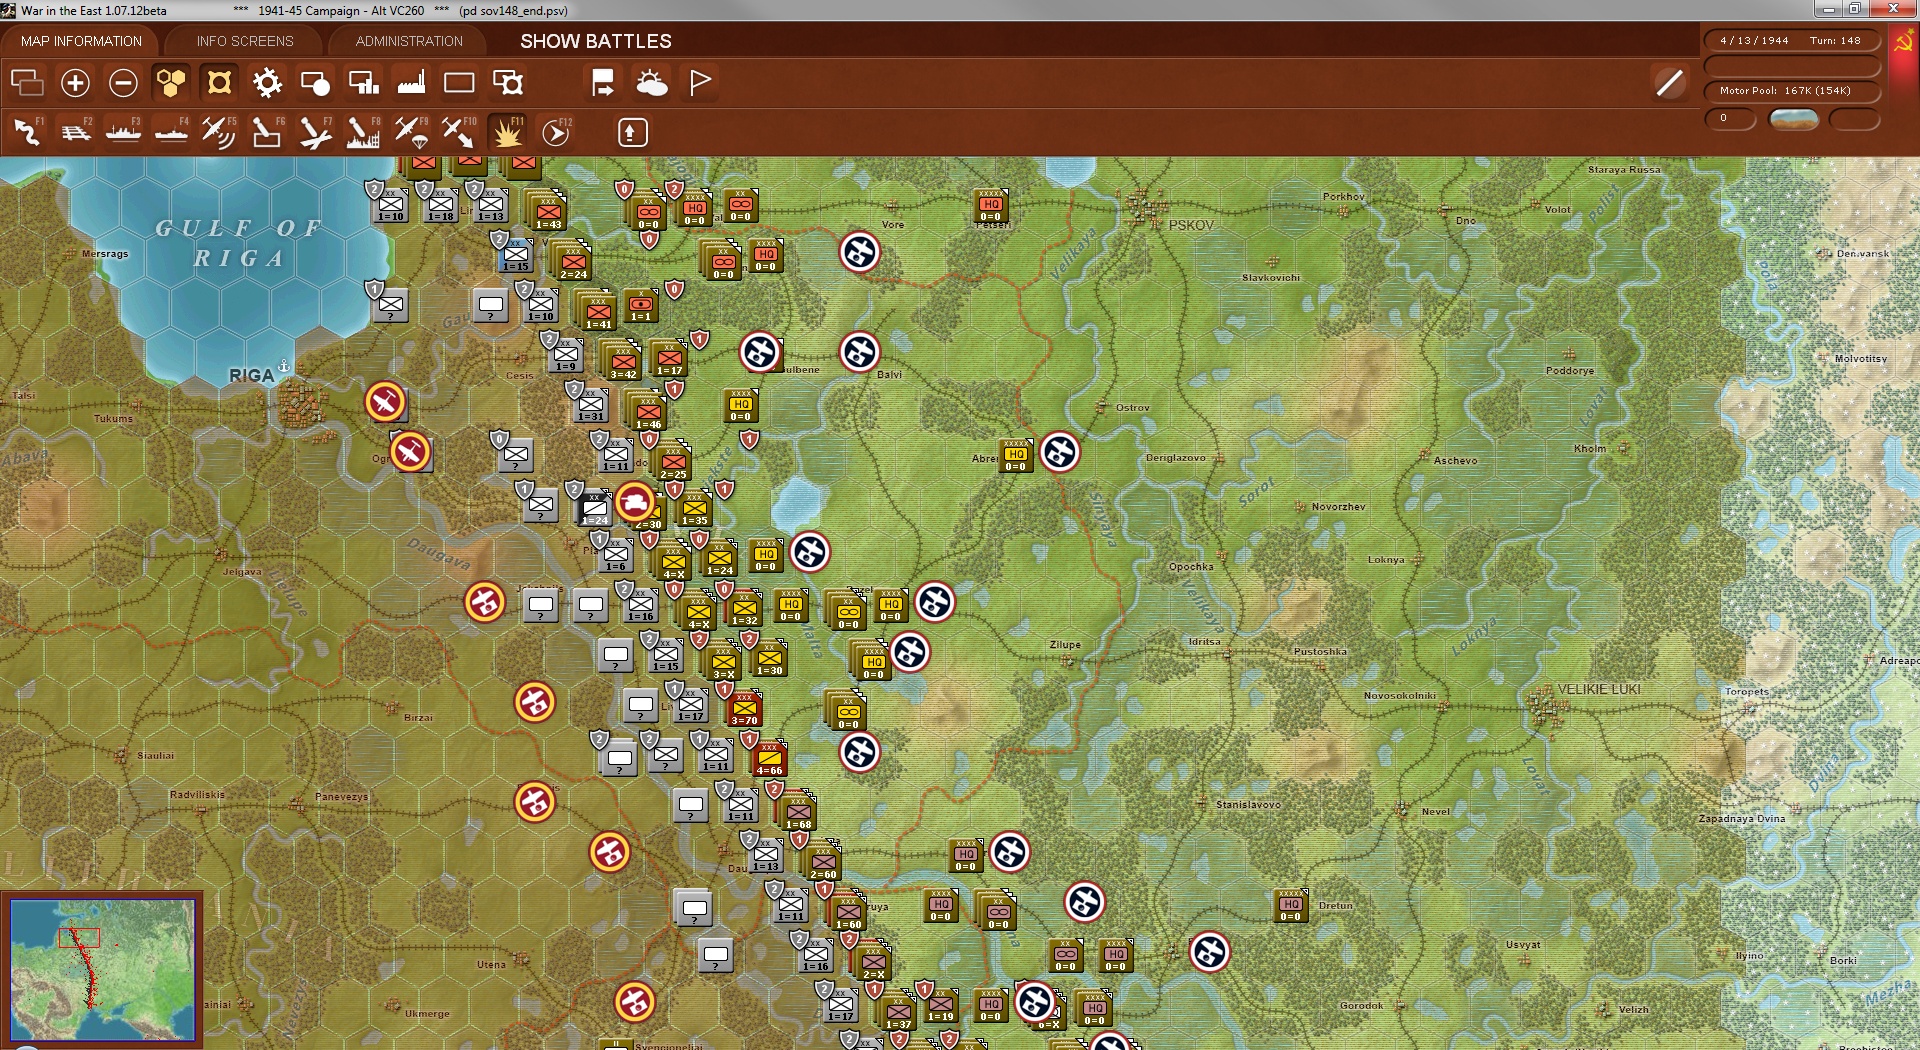Select the Soviet unit labeled 3=42
This screenshot has height=1050, width=1920.
pos(623,362)
